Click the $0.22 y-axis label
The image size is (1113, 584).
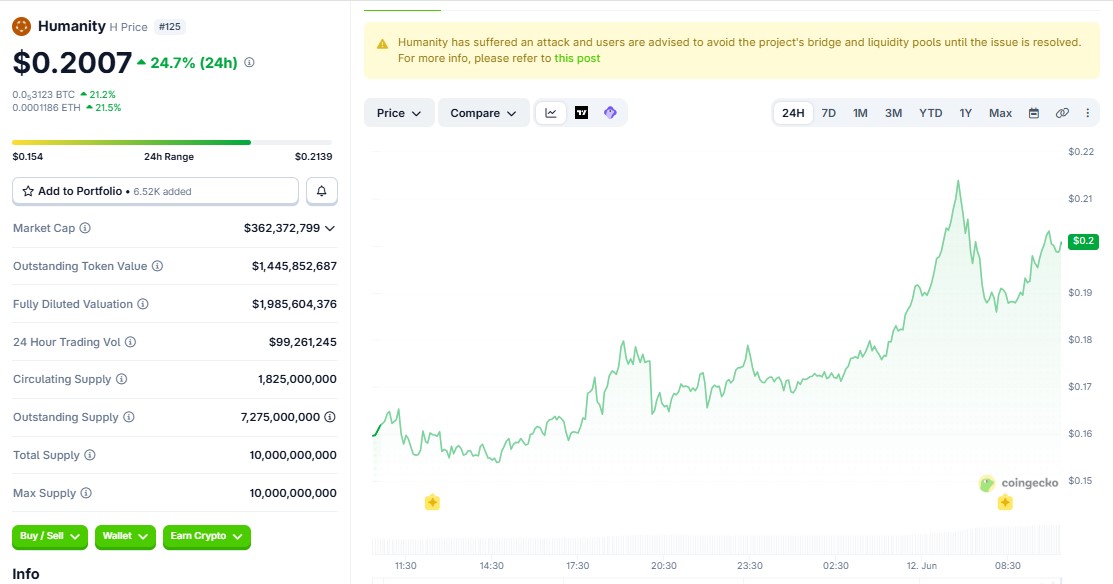(1081, 152)
